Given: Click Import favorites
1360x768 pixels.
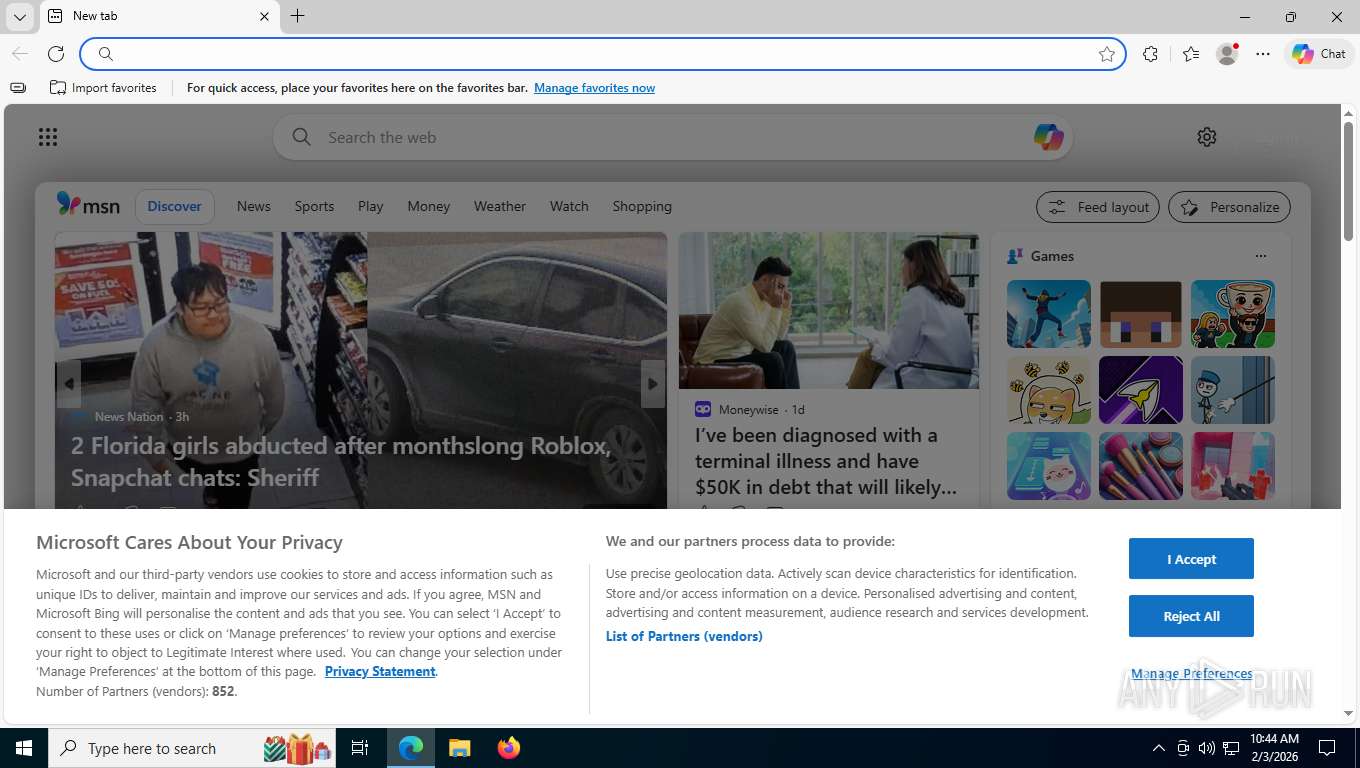Looking at the screenshot, I should [x=103, y=88].
